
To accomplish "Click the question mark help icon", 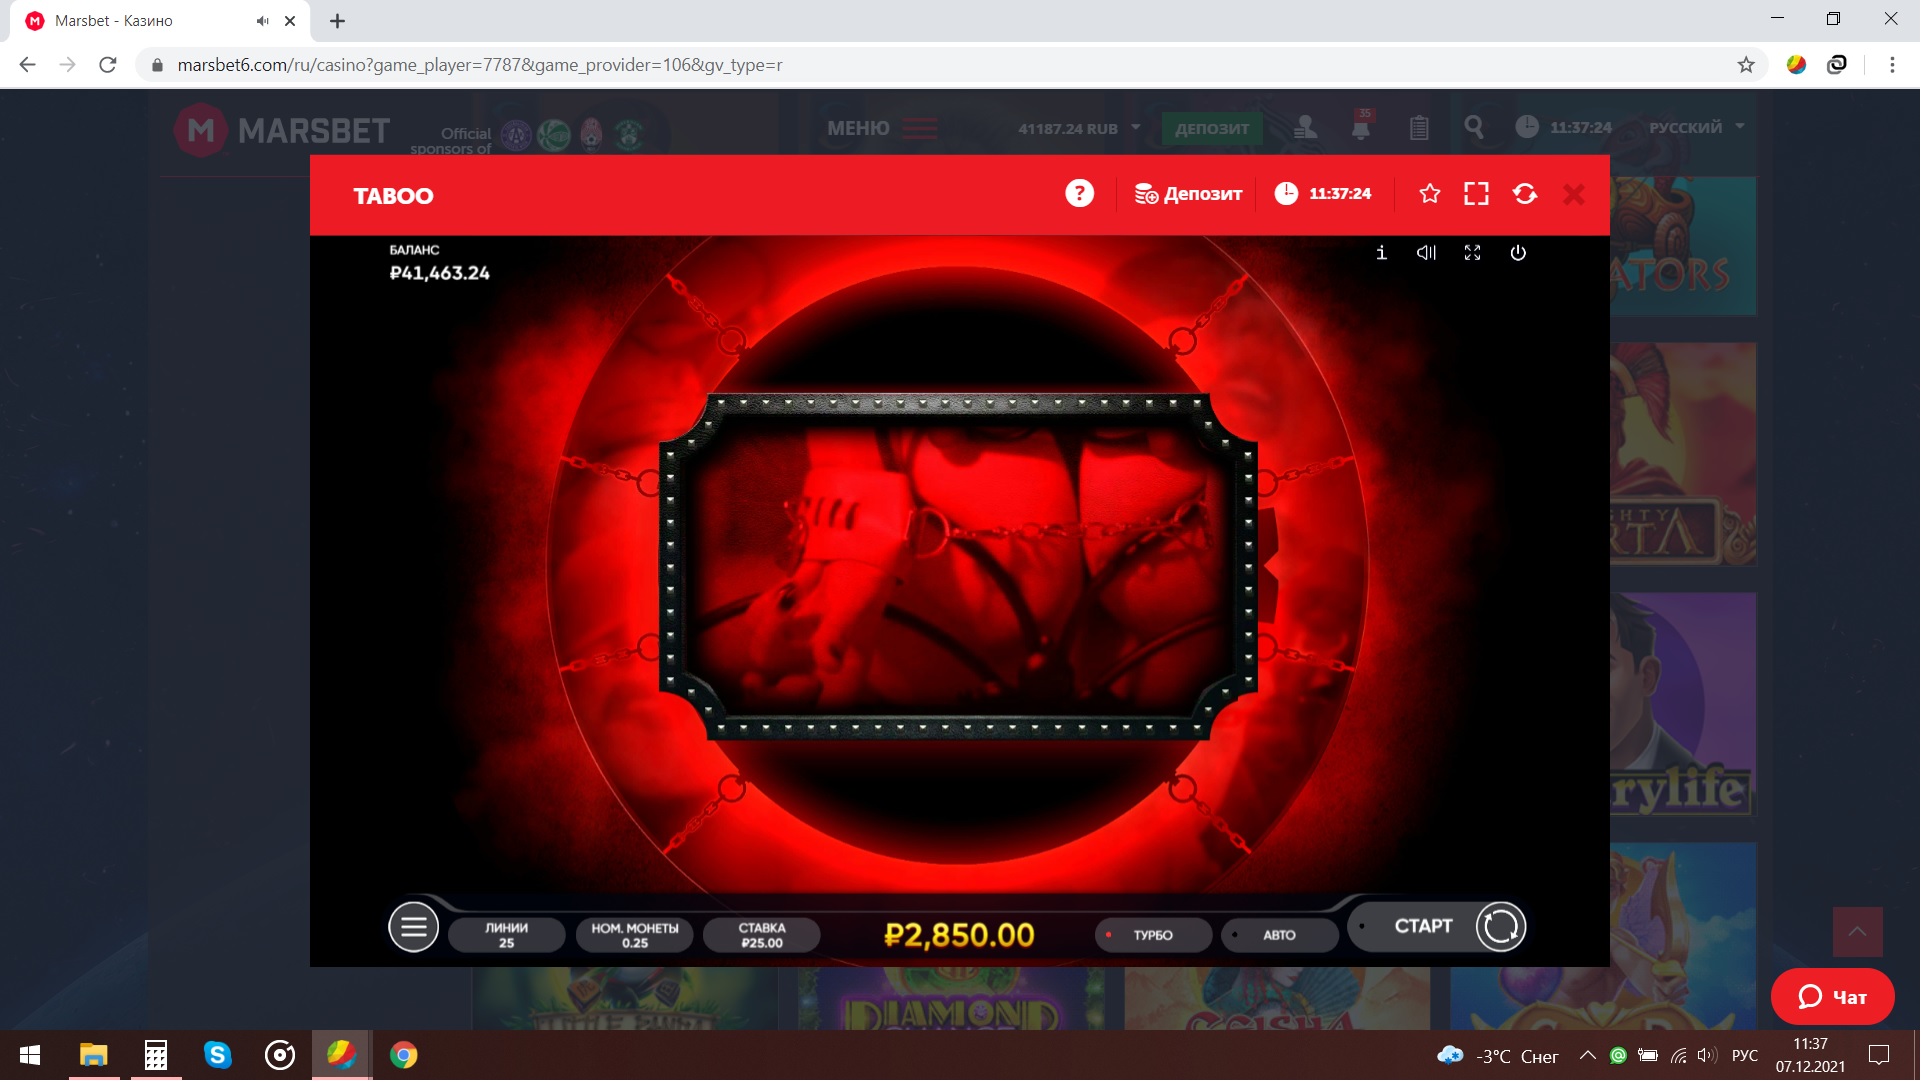I will click(1081, 194).
